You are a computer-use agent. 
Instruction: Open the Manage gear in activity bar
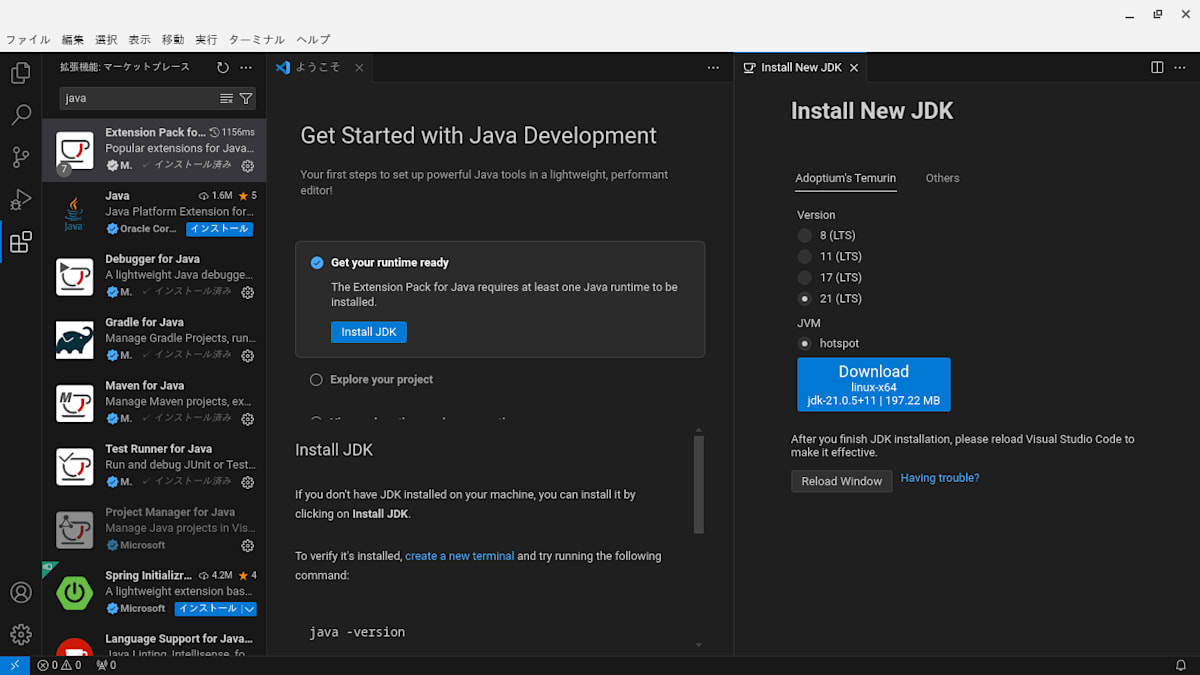[20, 634]
